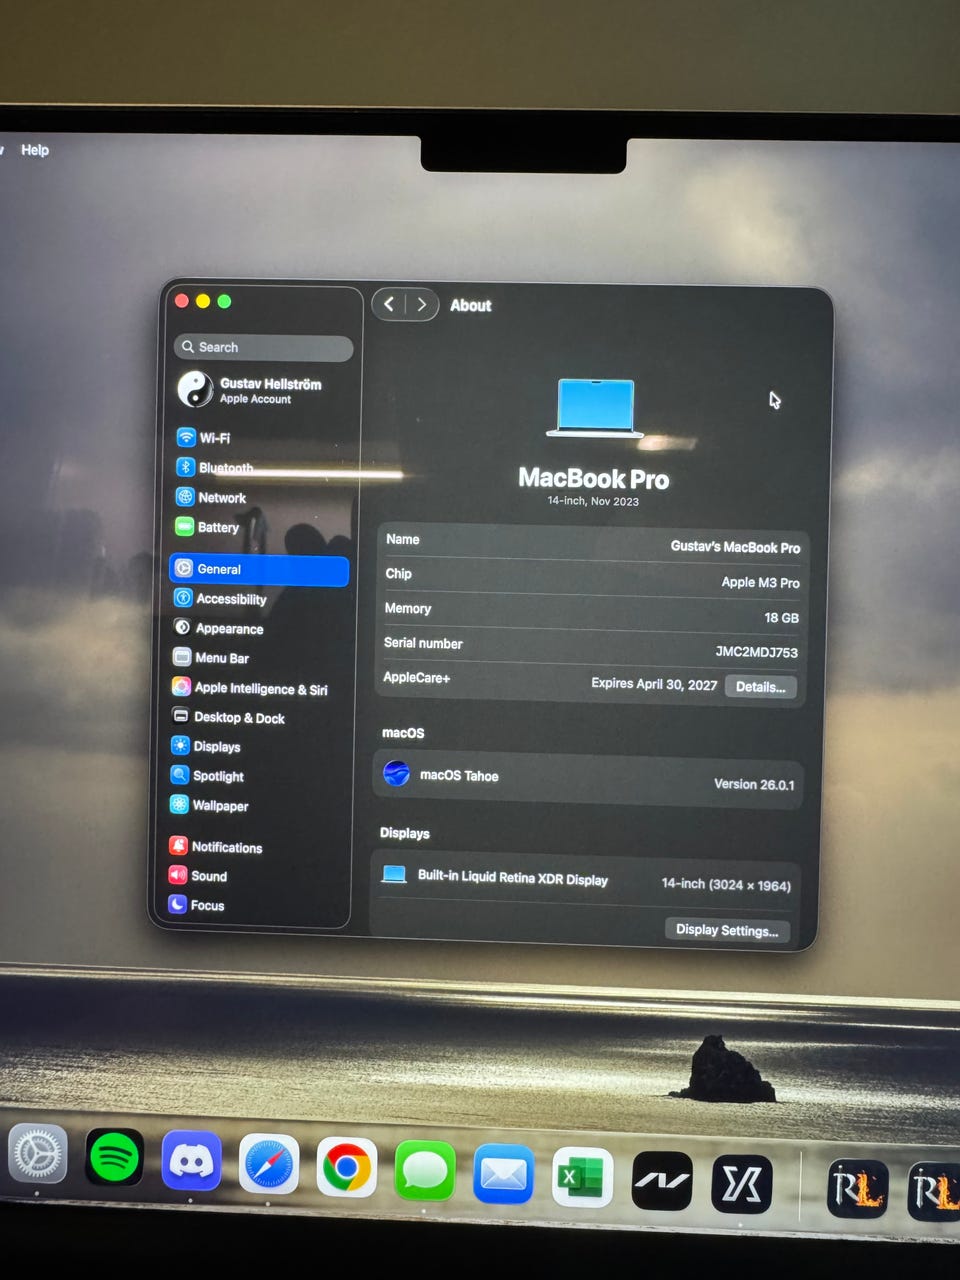Click the Serial number row label
Screen dimensions: 960x1280
click(423, 643)
